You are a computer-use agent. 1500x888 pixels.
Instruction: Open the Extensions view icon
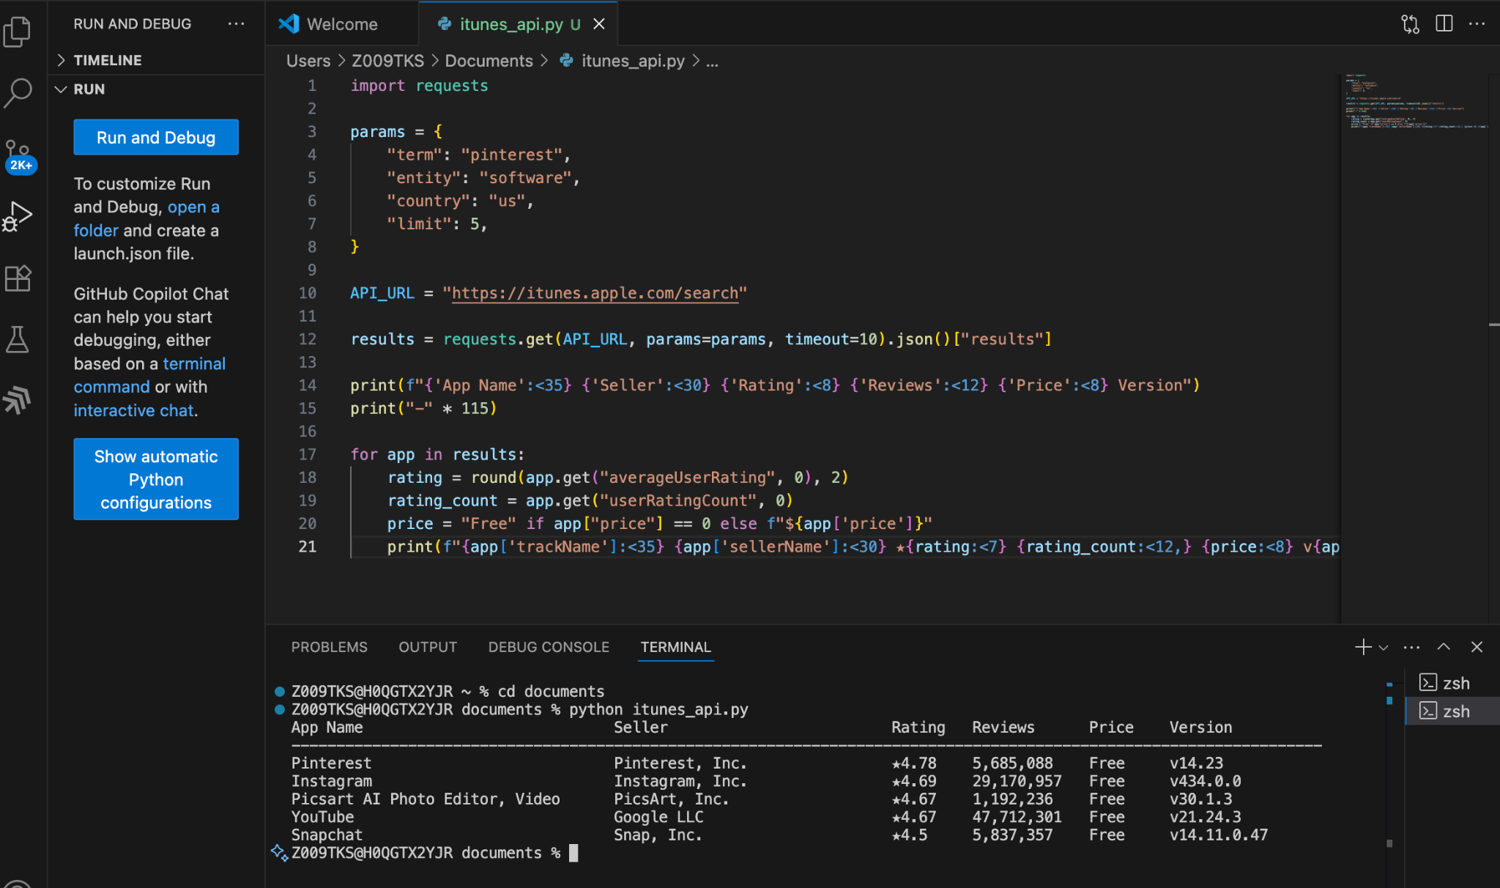[x=18, y=278]
